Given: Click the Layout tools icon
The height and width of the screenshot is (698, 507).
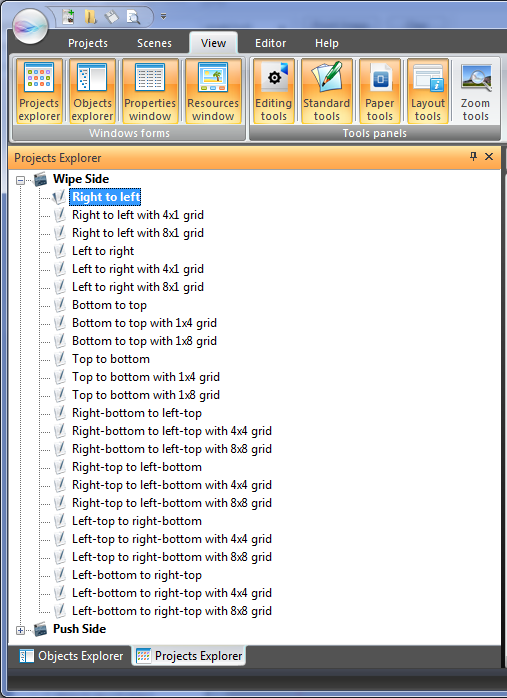Looking at the screenshot, I should [x=428, y=78].
